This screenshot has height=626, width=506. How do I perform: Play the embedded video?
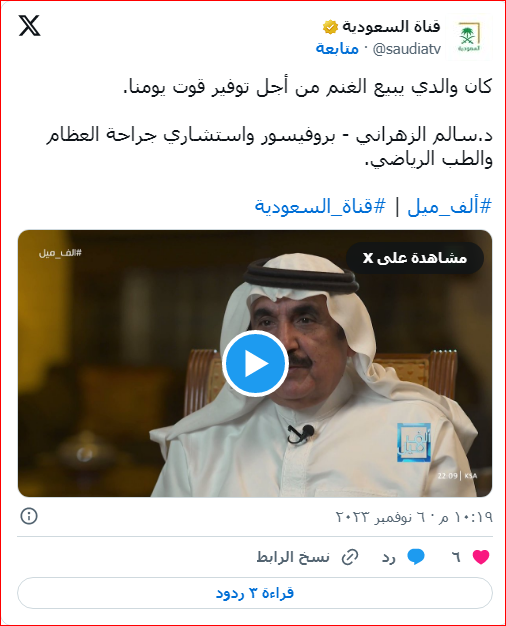point(255,363)
